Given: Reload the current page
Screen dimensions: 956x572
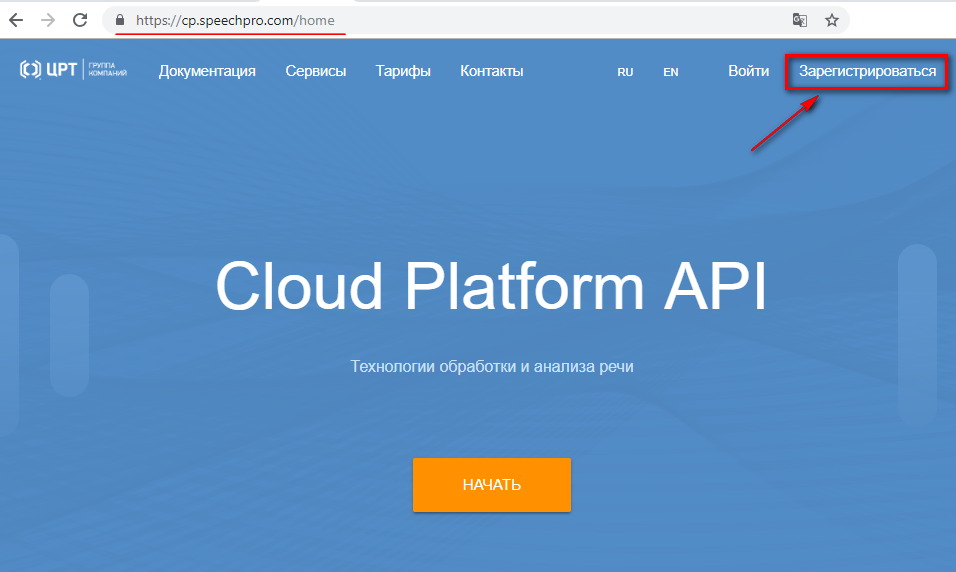Looking at the screenshot, I should click(x=81, y=20).
